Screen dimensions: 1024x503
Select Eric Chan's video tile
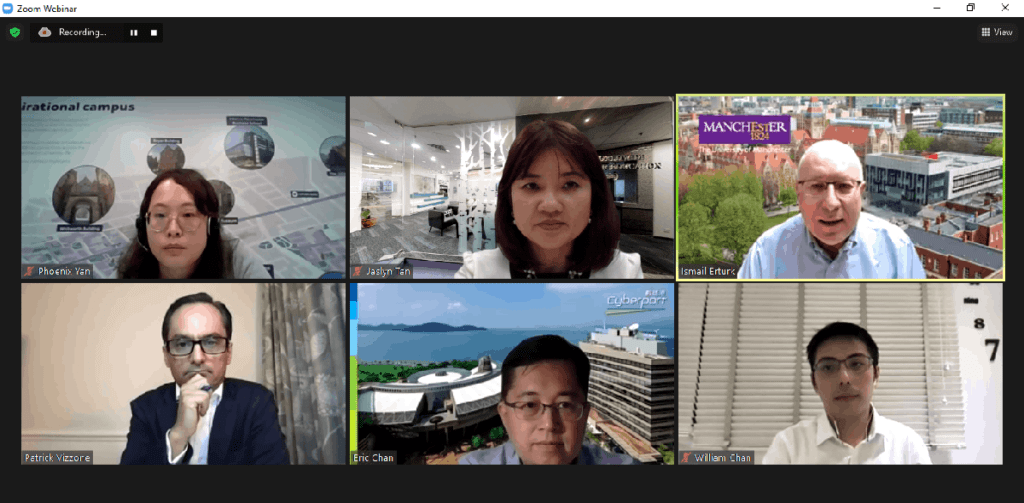pos(511,374)
